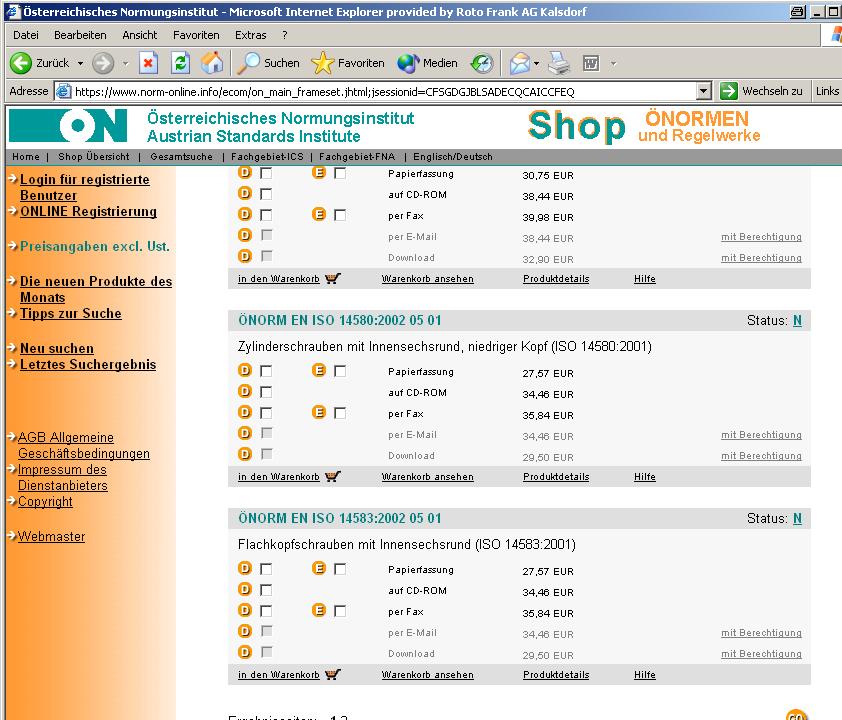Check English Papierfassung for ISO 14583
The height and width of the screenshot is (720, 842).
(340, 569)
